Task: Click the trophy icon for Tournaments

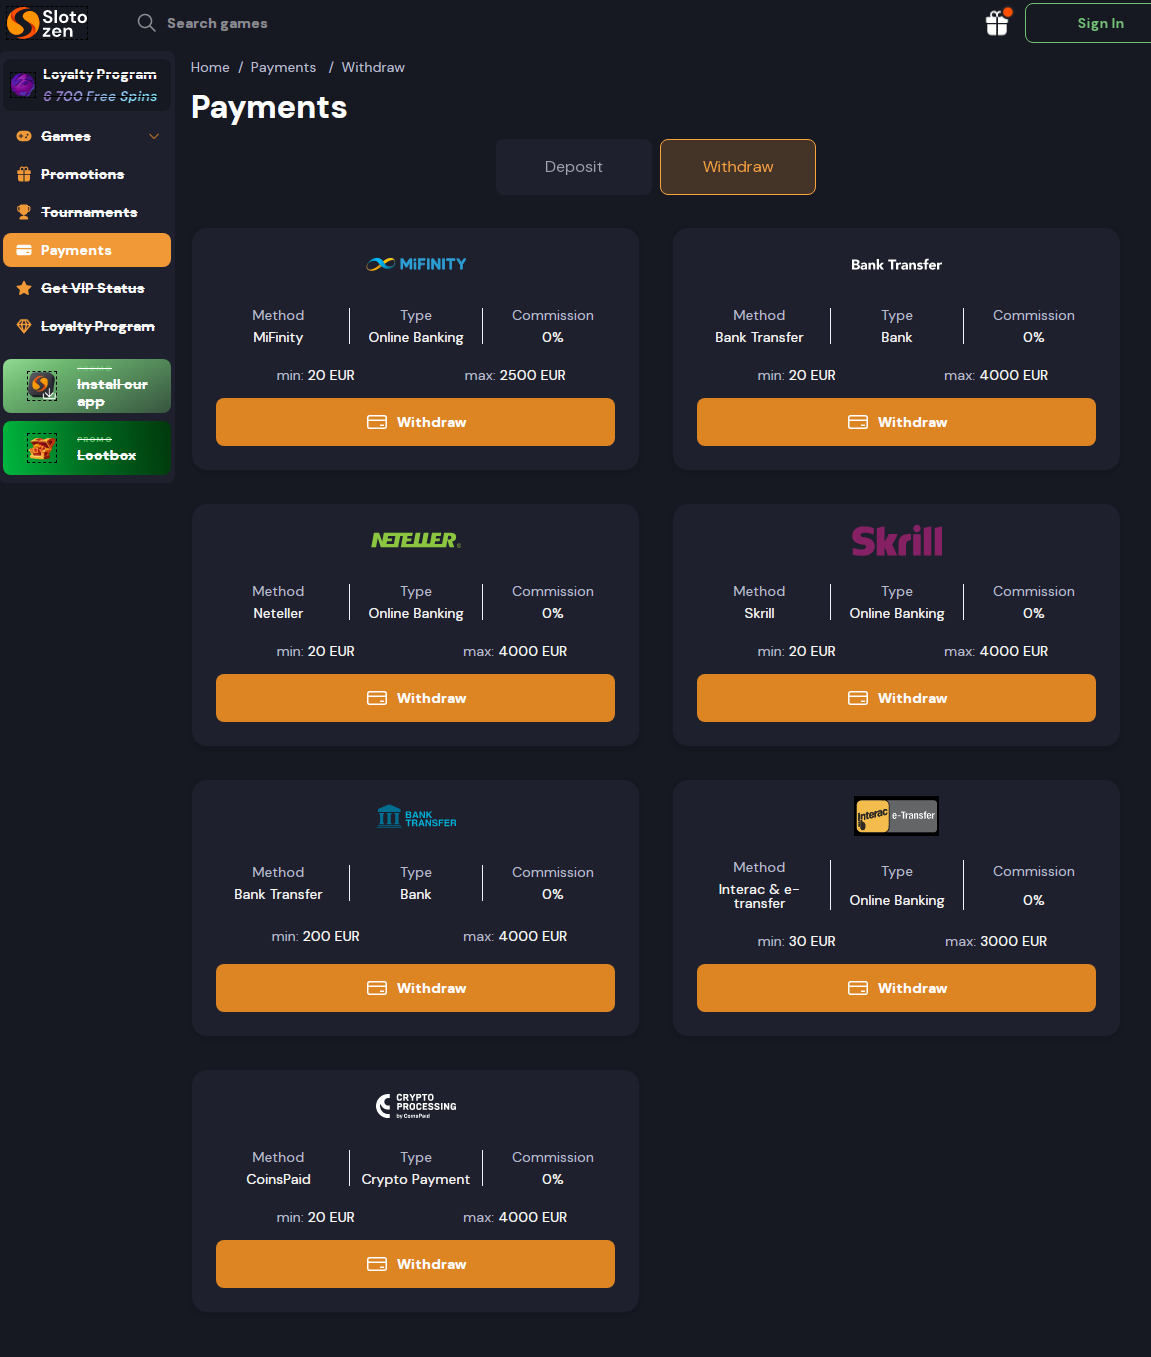Action: point(24,212)
